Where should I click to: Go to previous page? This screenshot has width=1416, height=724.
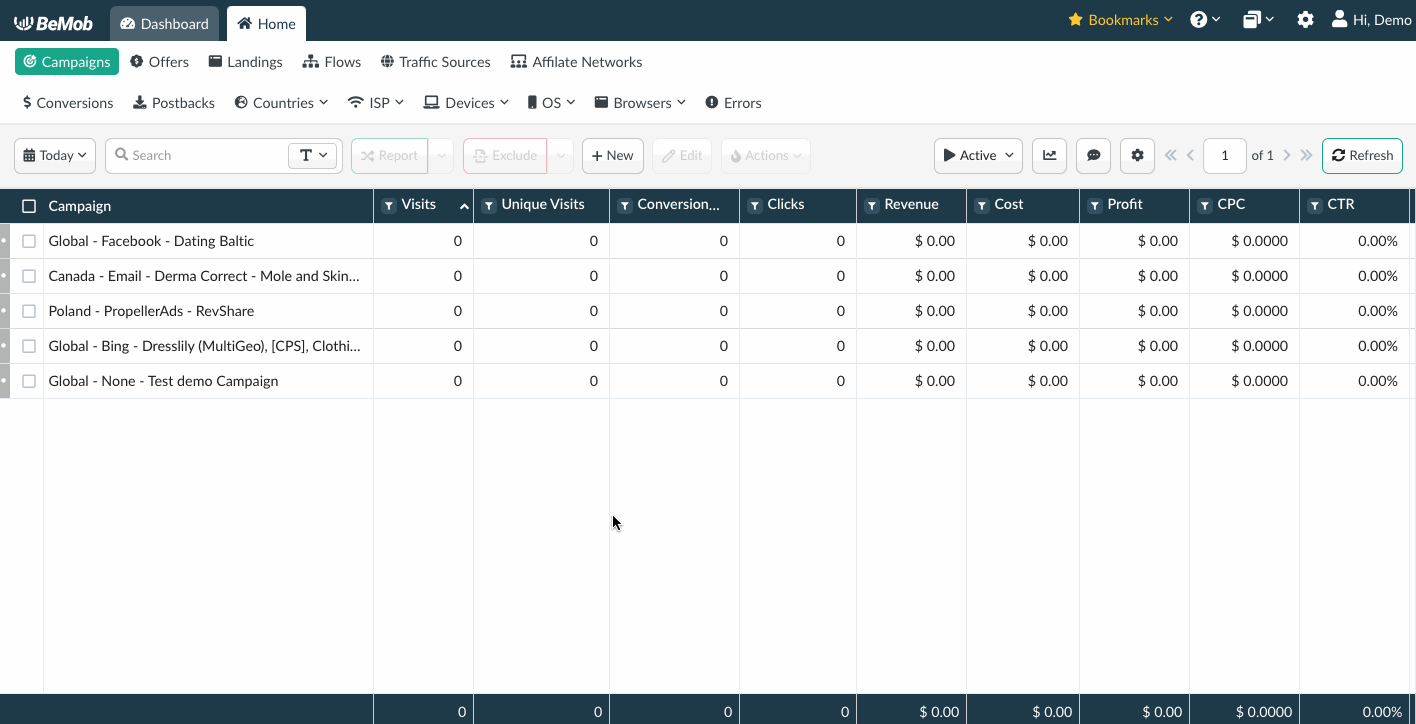coord(1190,155)
